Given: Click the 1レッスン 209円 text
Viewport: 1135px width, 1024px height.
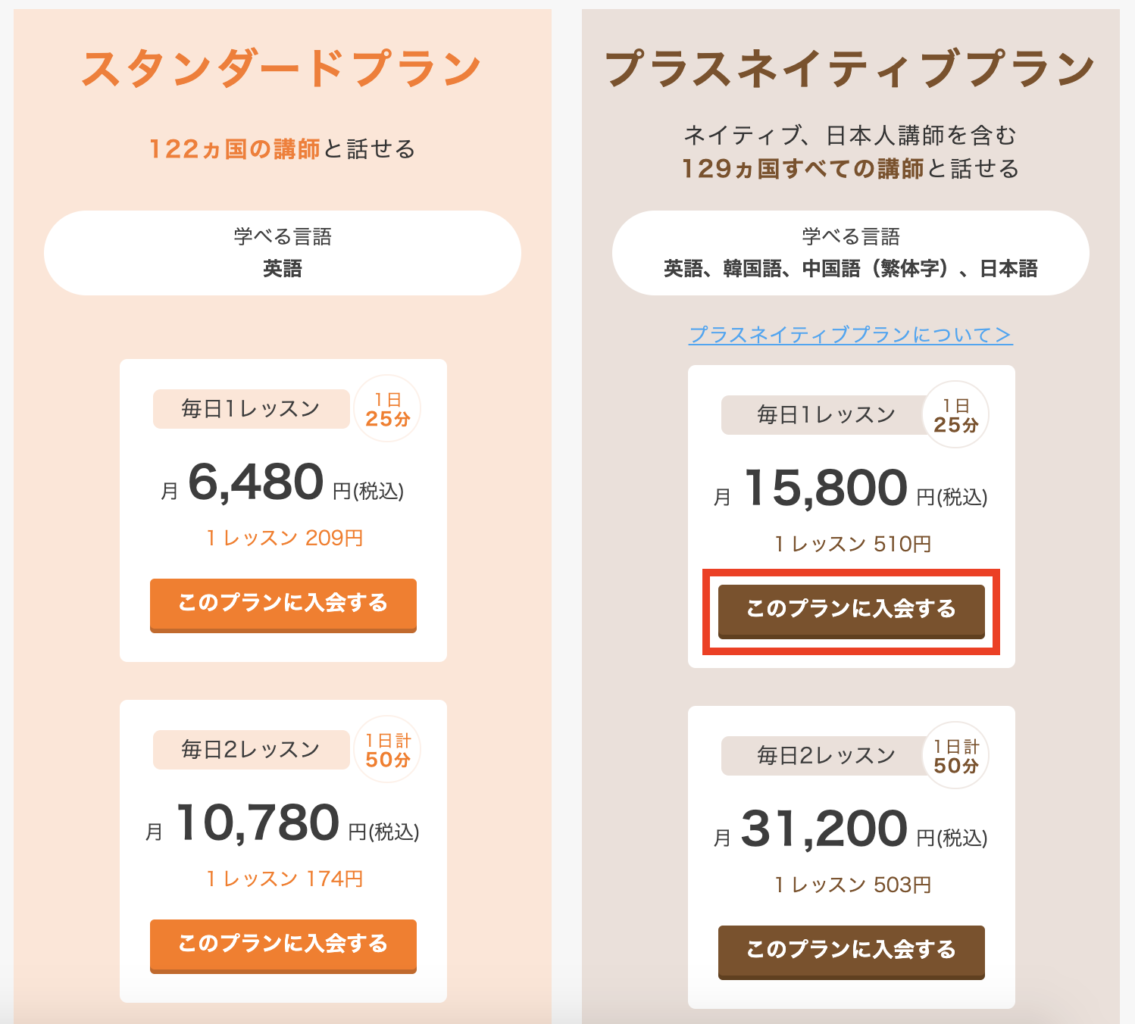Looking at the screenshot, I should click(x=284, y=538).
